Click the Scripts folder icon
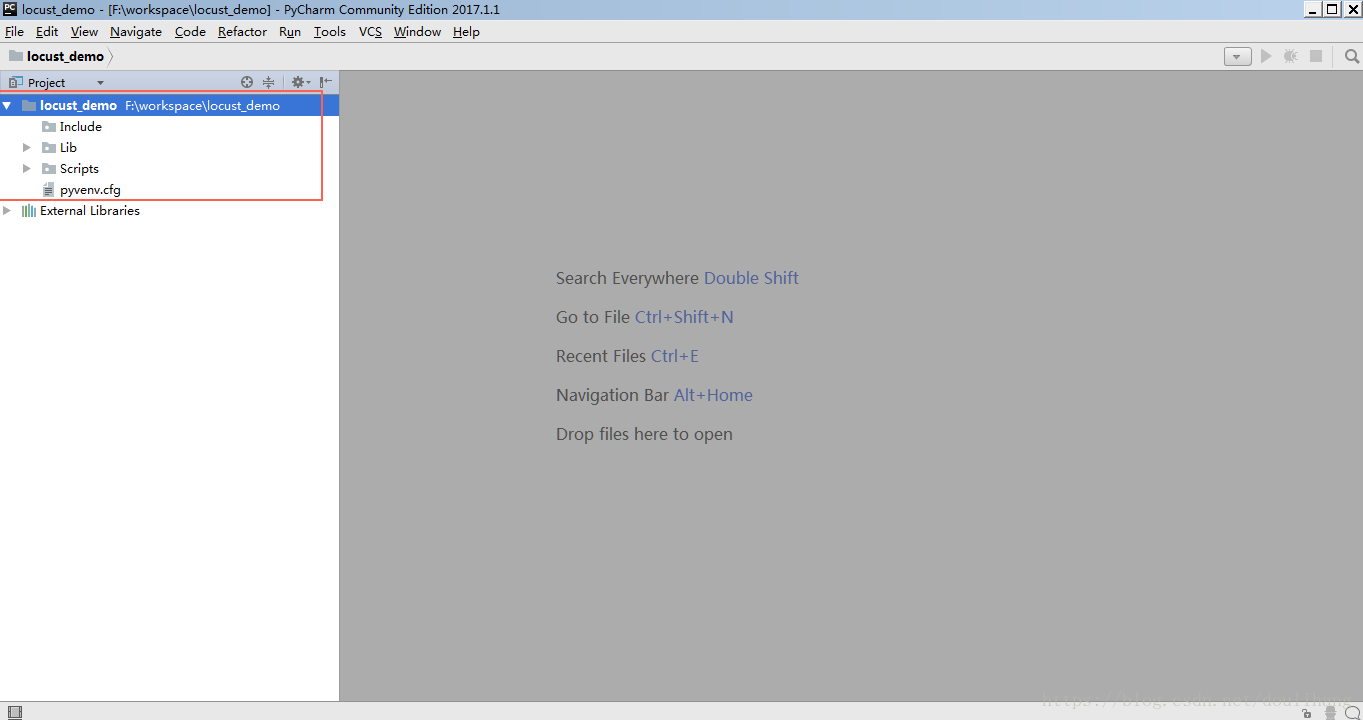The image size is (1363, 720). tap(49, 168)
